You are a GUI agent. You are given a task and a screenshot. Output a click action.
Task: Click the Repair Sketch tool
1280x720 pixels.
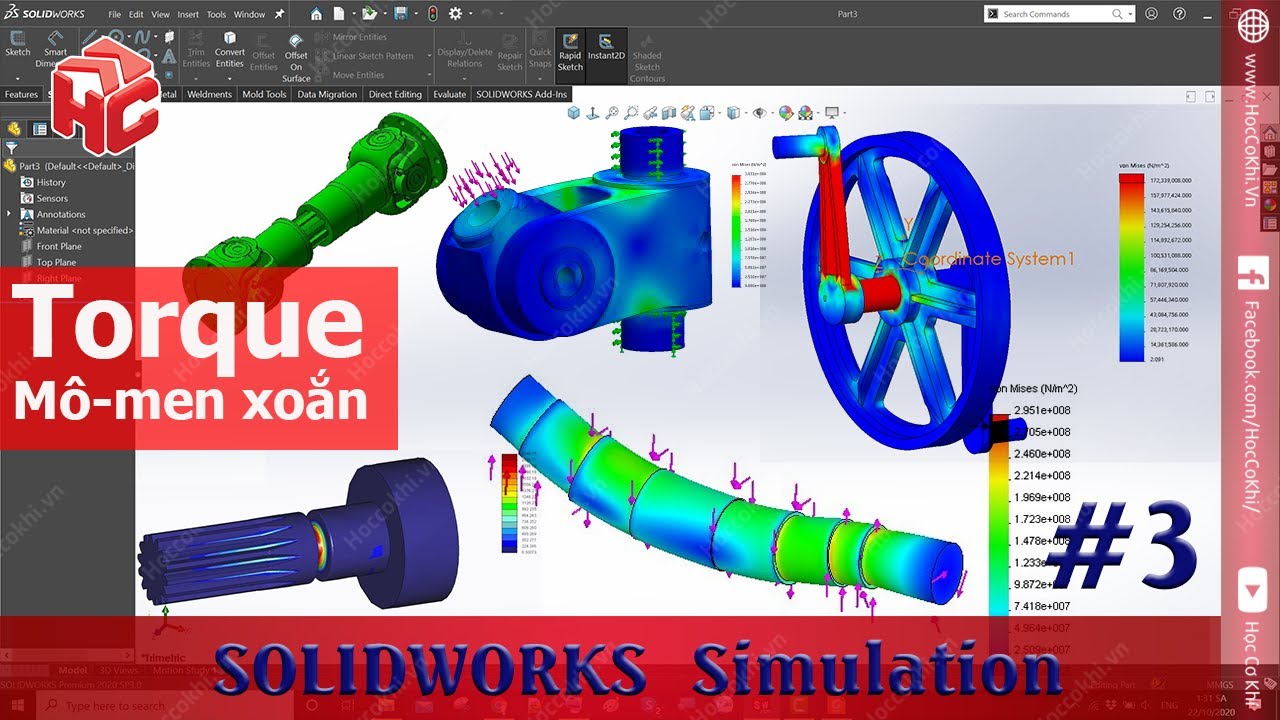[510, 50]
